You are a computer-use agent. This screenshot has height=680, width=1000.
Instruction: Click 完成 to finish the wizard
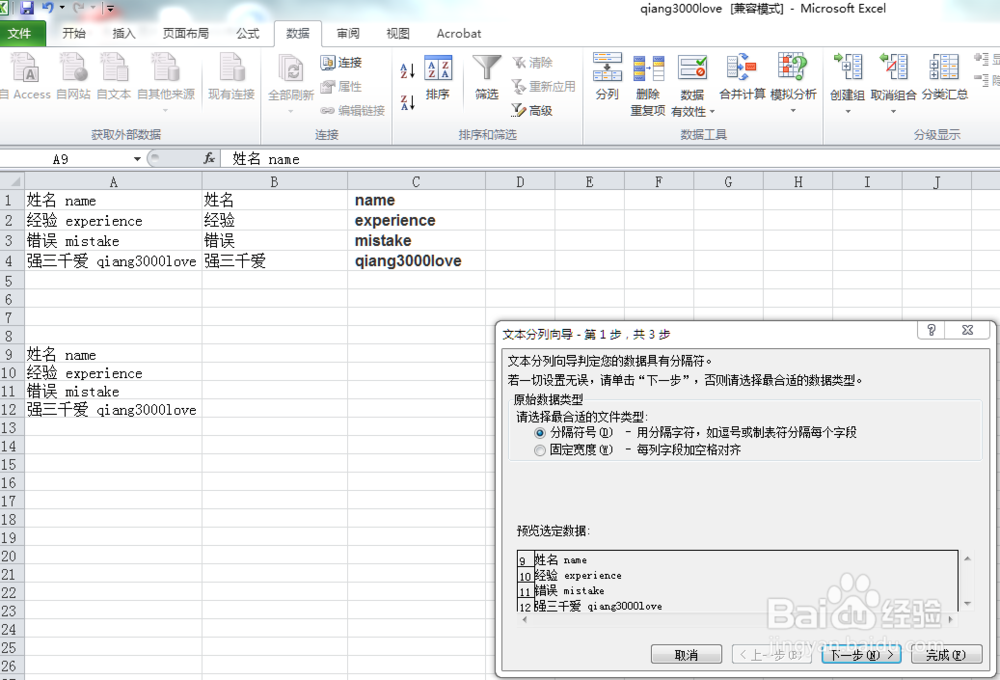(x=946, y=654)
